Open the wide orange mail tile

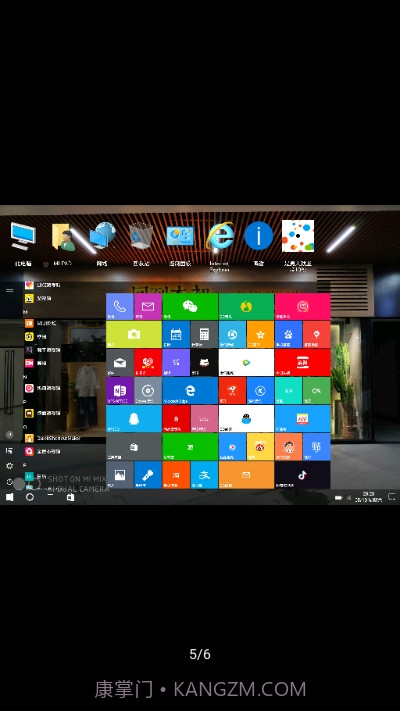pyautogui.click(x=246, y=475)
